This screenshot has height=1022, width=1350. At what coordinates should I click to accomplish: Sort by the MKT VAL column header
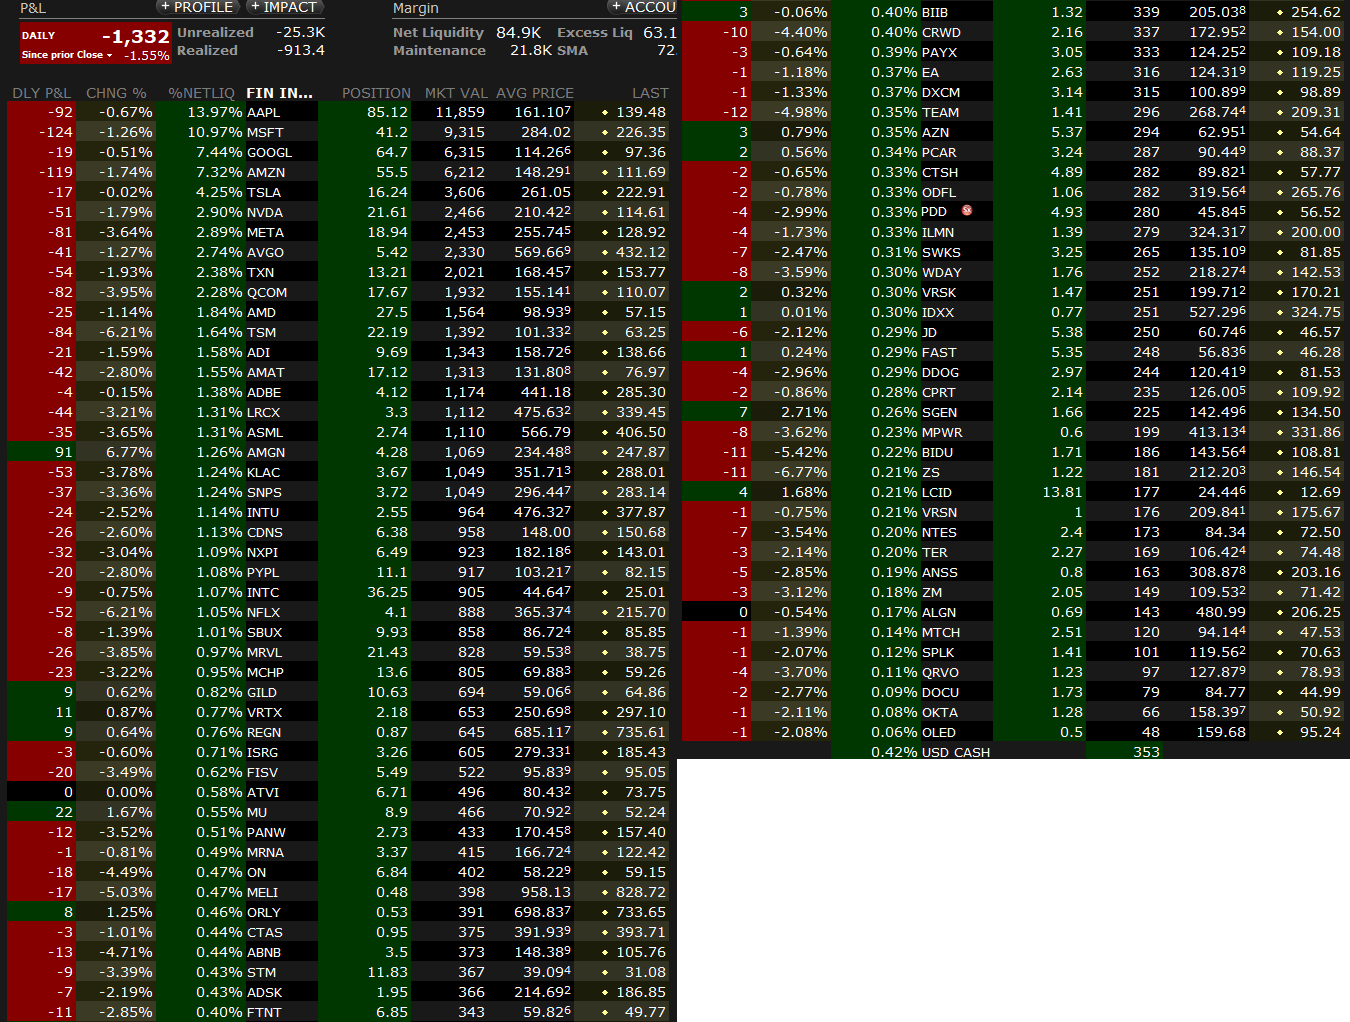pos(454,93)
